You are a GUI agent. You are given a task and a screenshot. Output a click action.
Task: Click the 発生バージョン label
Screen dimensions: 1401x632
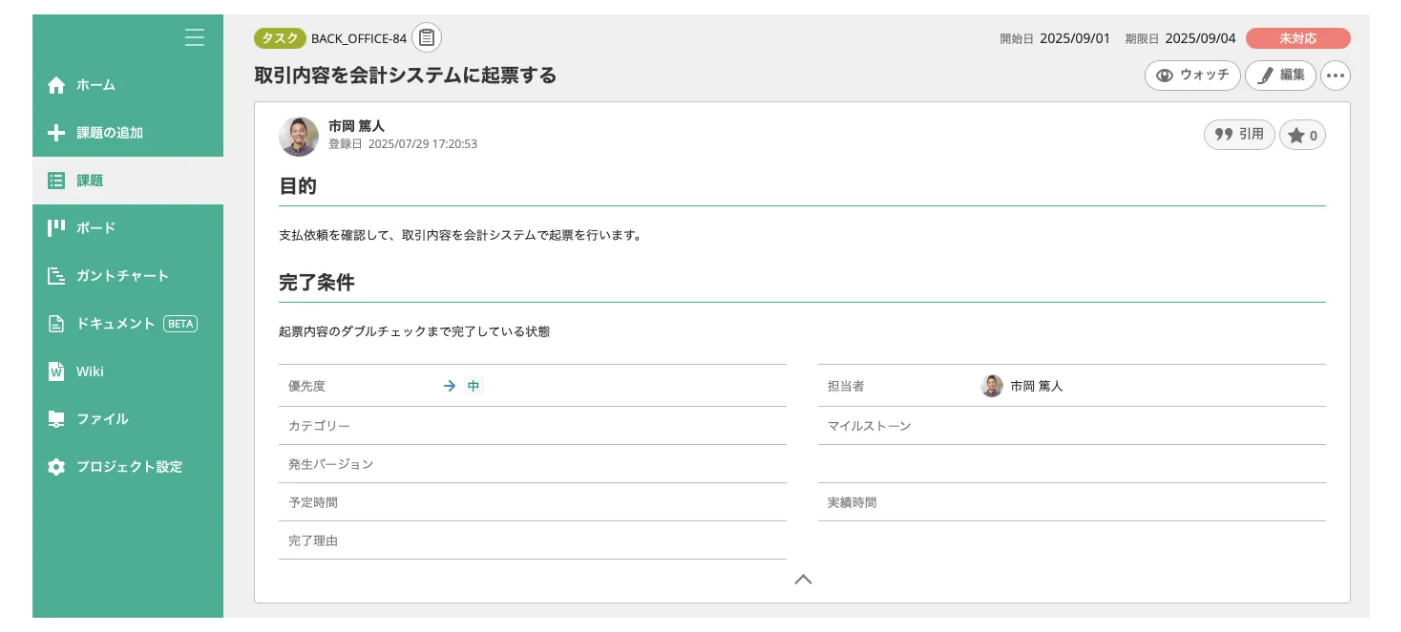coord(331,464)
